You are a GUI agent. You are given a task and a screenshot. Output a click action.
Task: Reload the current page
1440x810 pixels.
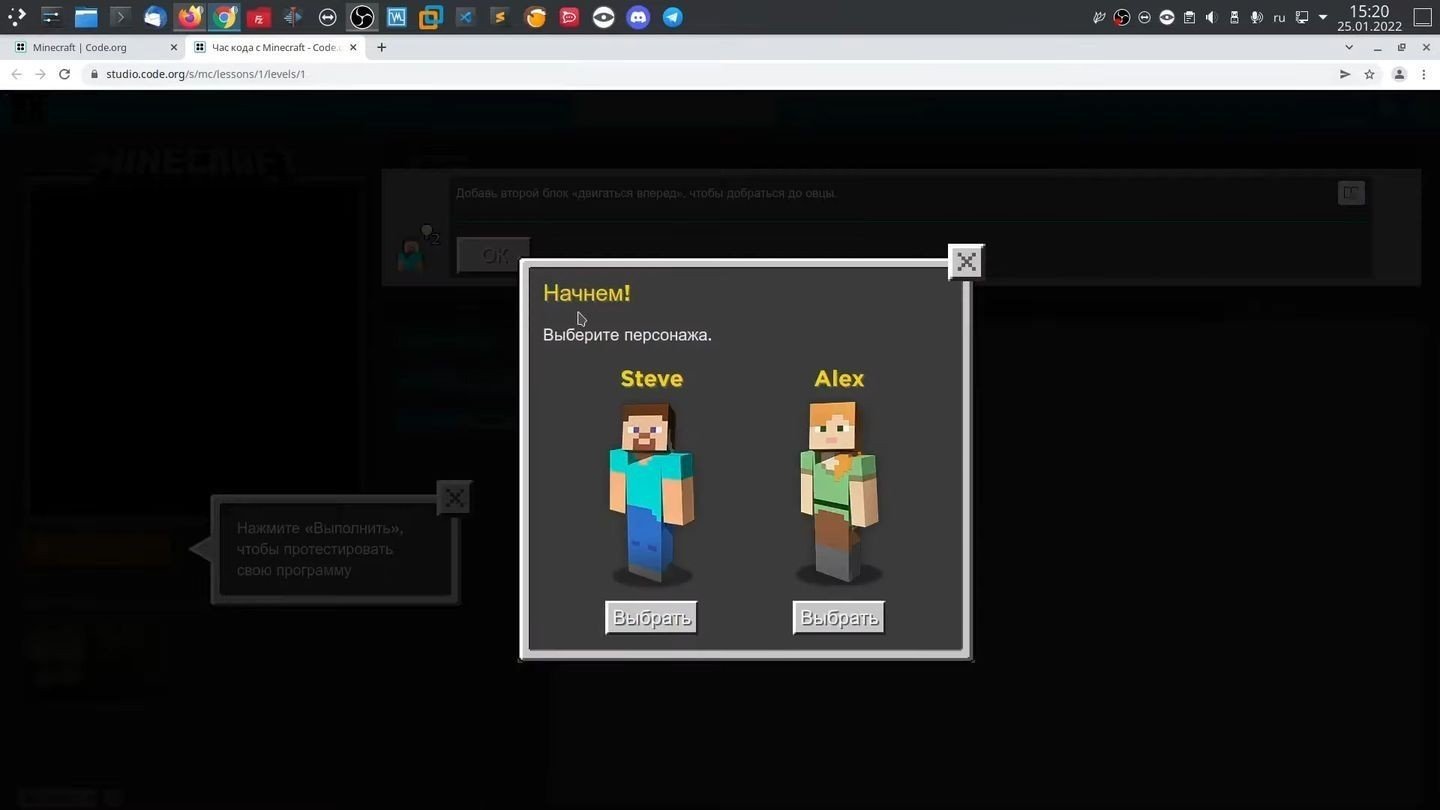point(64,74)
